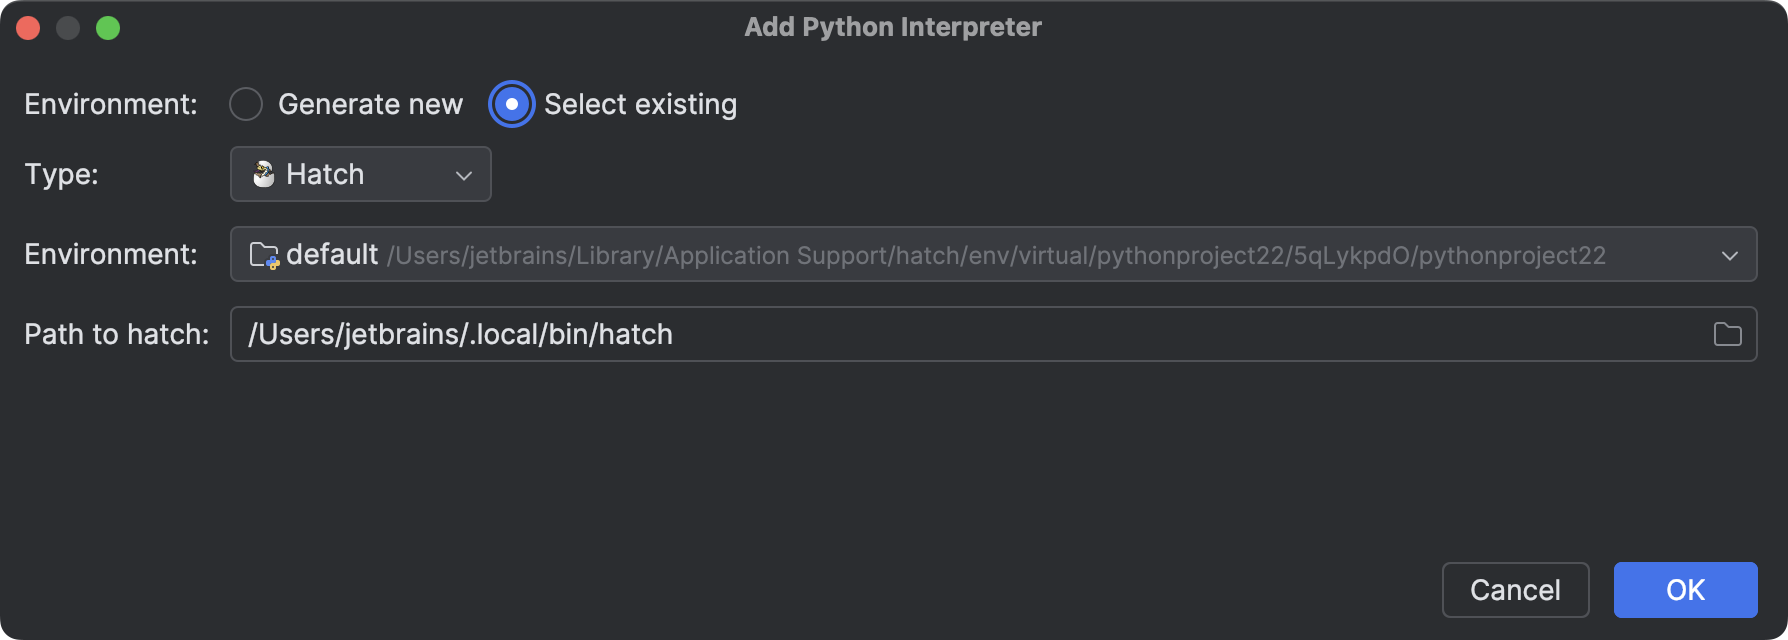Browse for hatch executable via folder icon
1788x640 pixels.
(1727, 334)
